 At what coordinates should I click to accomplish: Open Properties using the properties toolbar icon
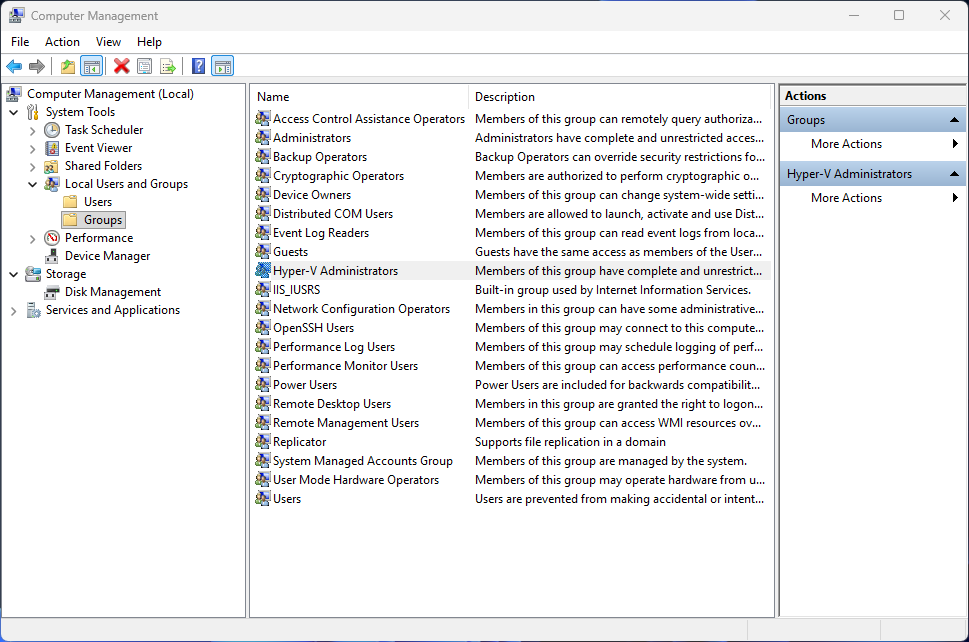point(146,66)
